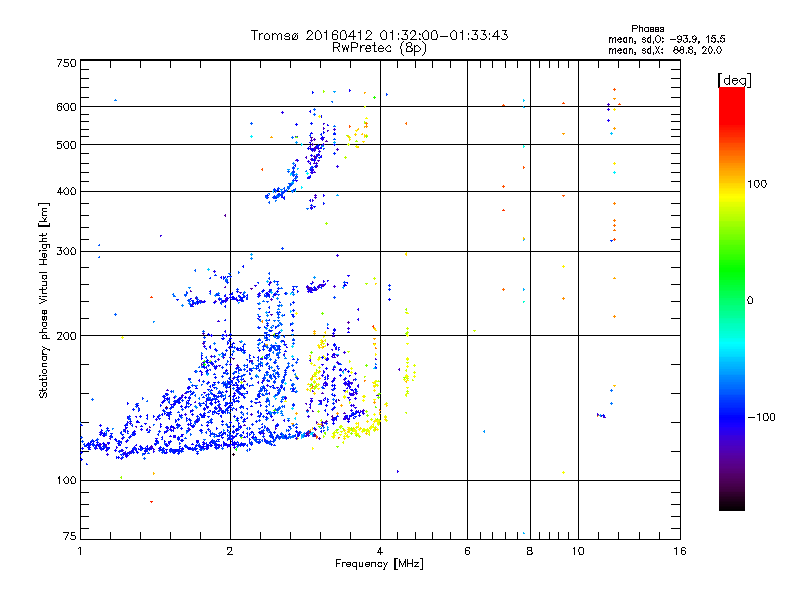The width and height of the screenshot is (800, 600).
Task: Click the x-axis tick label '6'
Action: (467, 551)
